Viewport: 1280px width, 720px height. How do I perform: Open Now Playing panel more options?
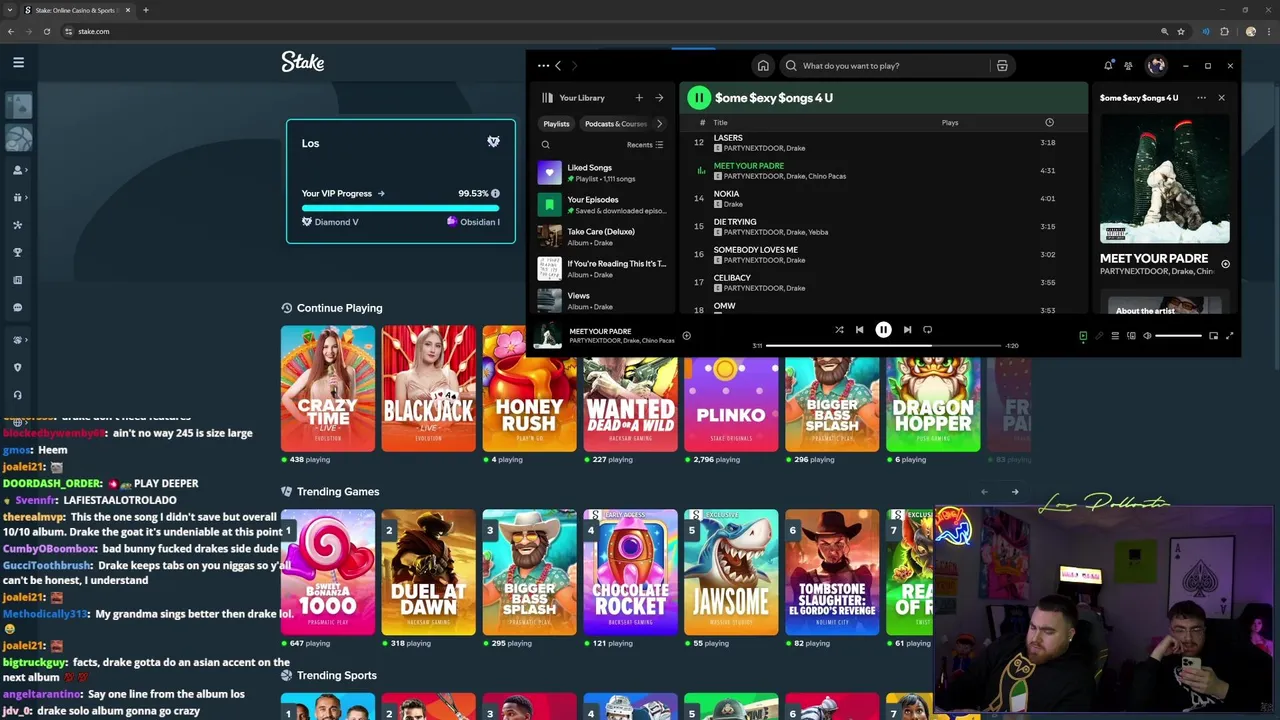(x=1201, y=98)
